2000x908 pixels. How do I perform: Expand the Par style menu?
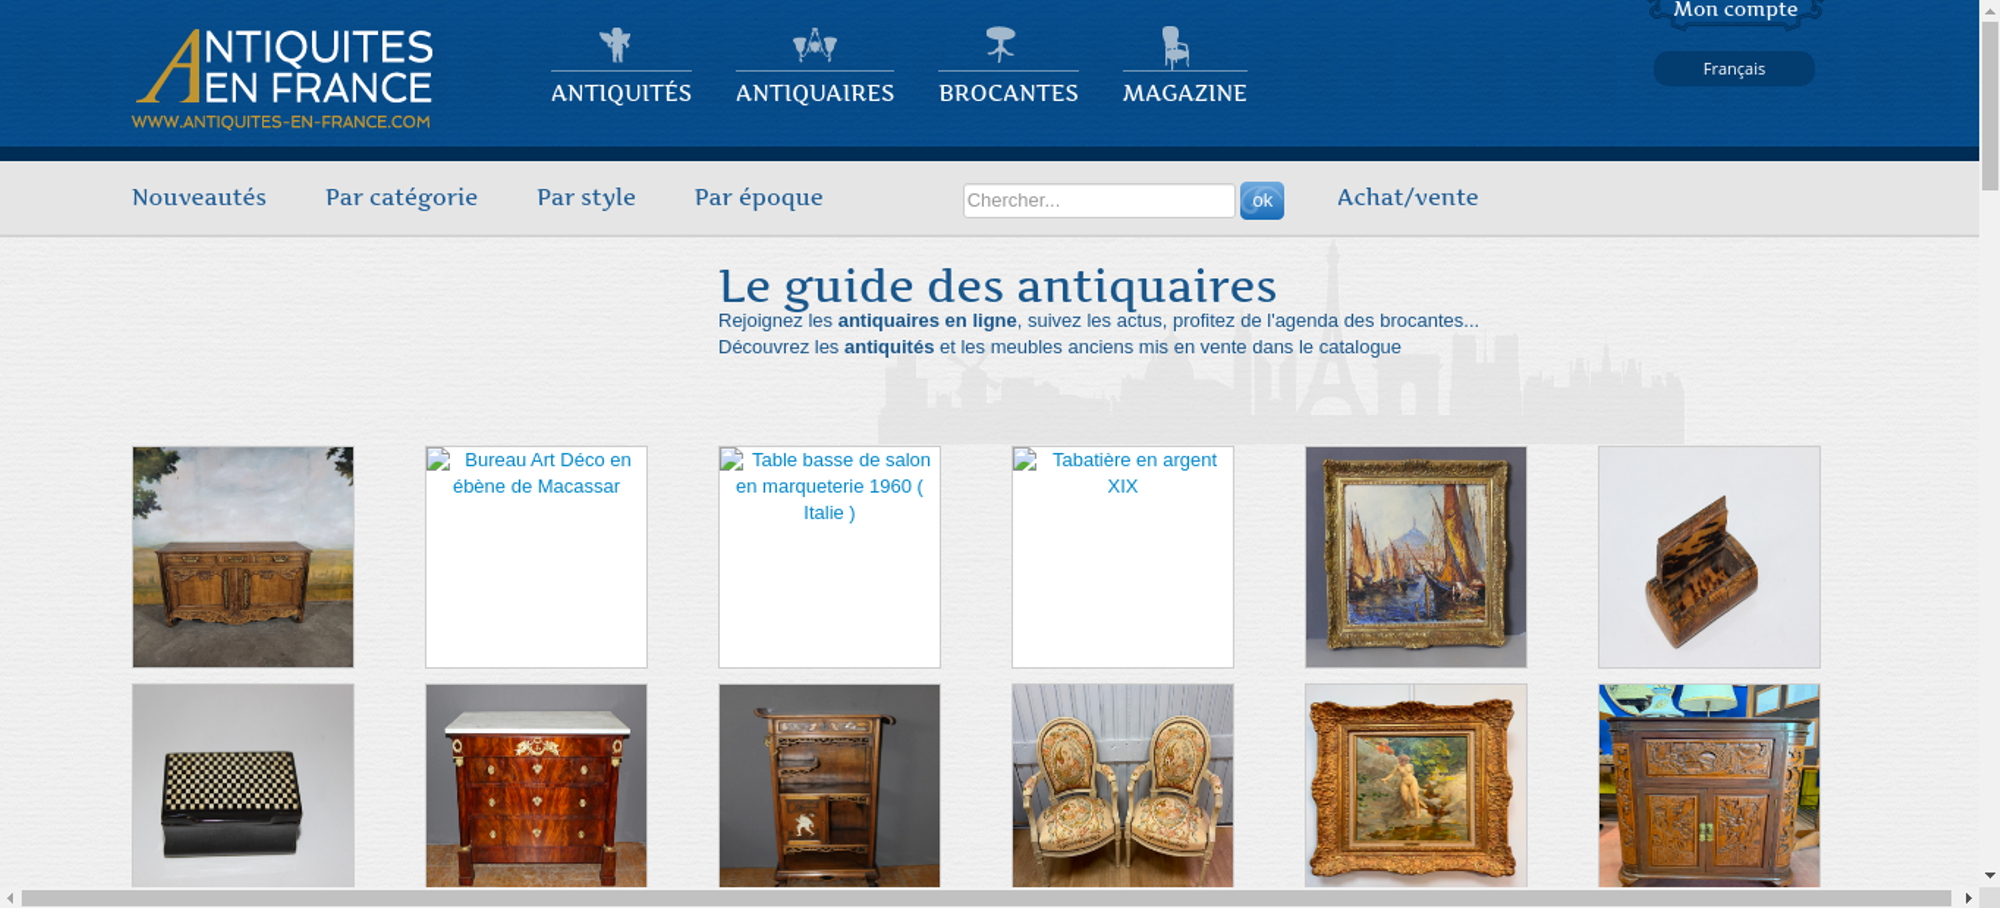(x=586, y=197)
